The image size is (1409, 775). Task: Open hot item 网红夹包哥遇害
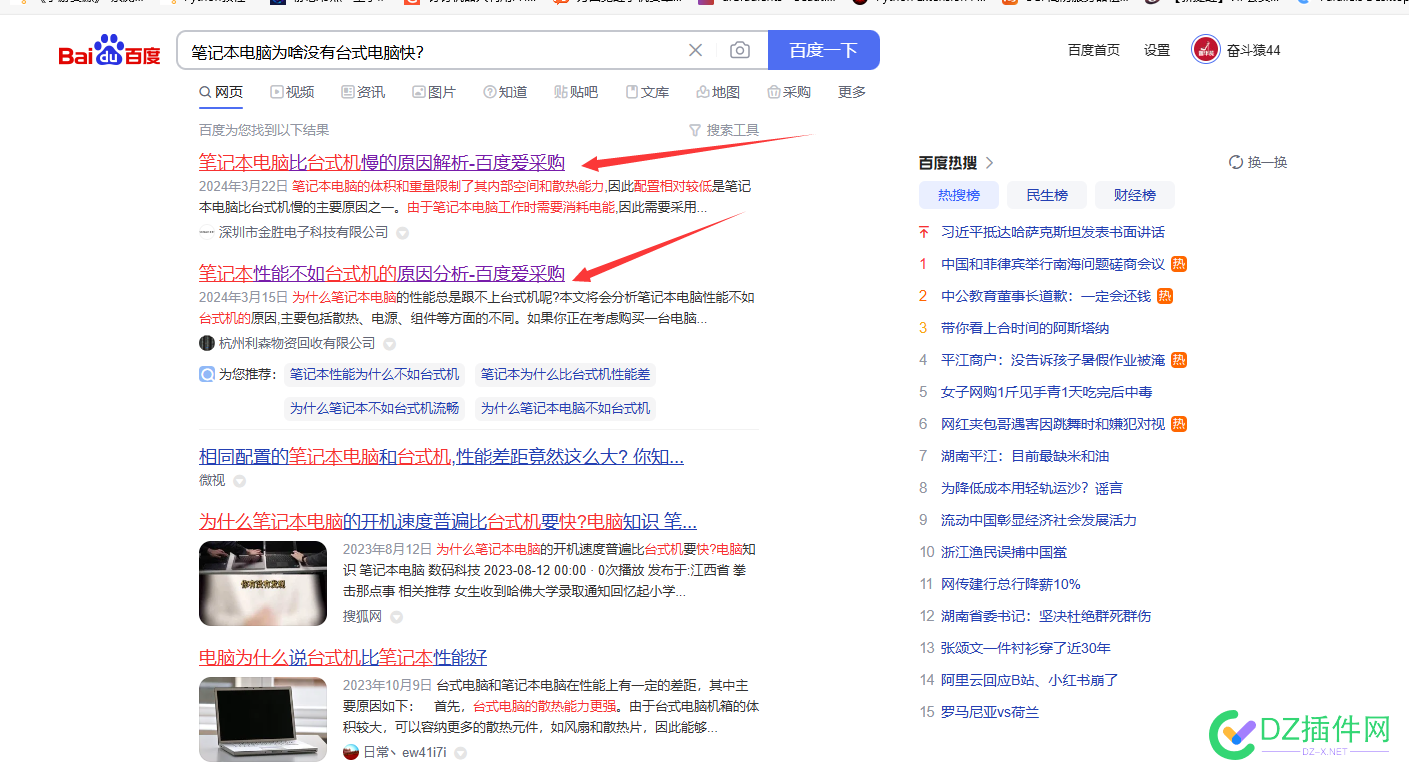pyautogui.click(x=1053, y=424)
